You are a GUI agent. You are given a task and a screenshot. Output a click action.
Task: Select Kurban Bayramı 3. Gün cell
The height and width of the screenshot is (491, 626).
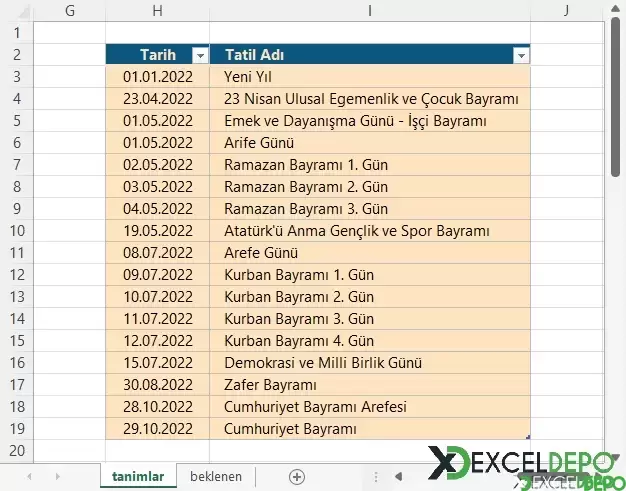pyautogui.click(x=370, y=319)
